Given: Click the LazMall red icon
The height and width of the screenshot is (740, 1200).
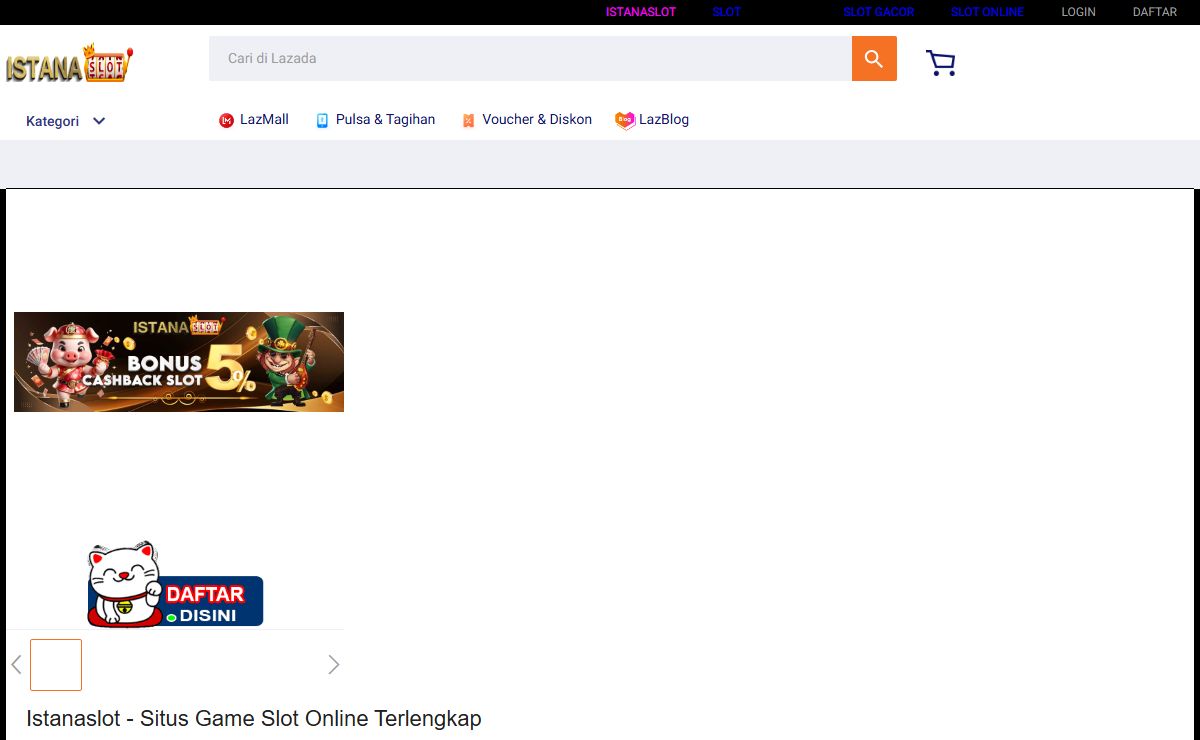Looking at the screenshot, I should point(226,121).
